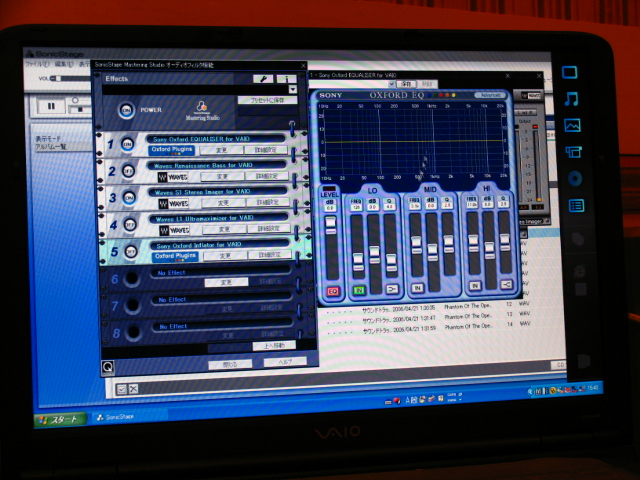Image resolution: width=640 pixels, height=480 pixels.
Task: Click the LO band FREQ value field
Action: pyautogui.click(x=356, y=208)
